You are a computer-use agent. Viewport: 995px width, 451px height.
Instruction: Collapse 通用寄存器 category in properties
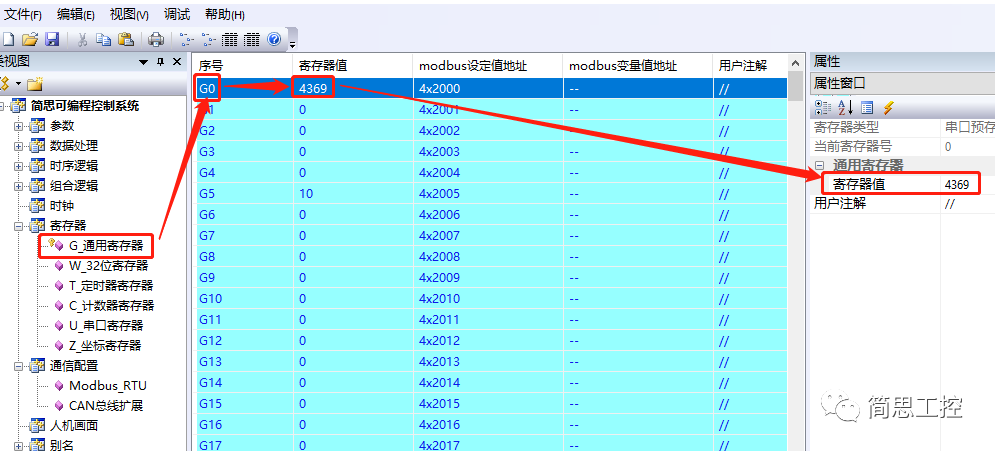click(819, 166)
